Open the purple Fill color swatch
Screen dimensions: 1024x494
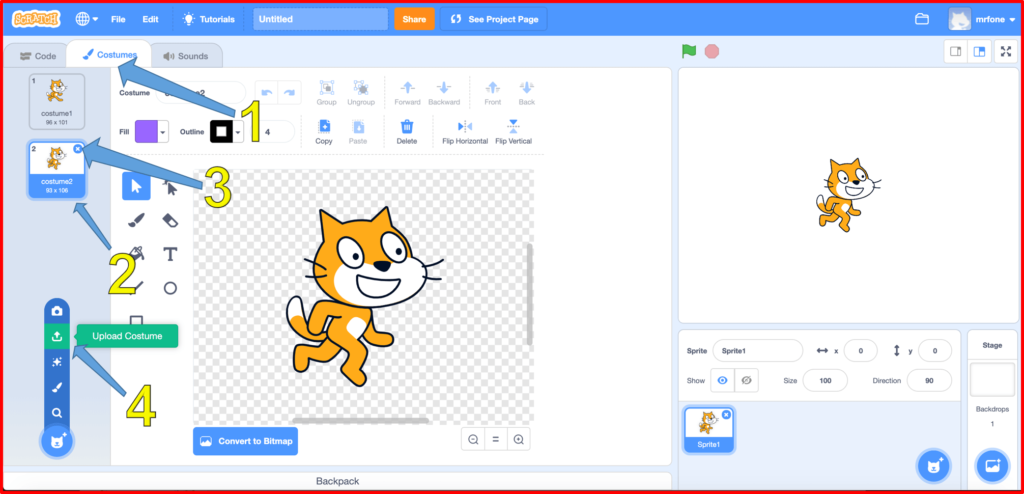152,131
